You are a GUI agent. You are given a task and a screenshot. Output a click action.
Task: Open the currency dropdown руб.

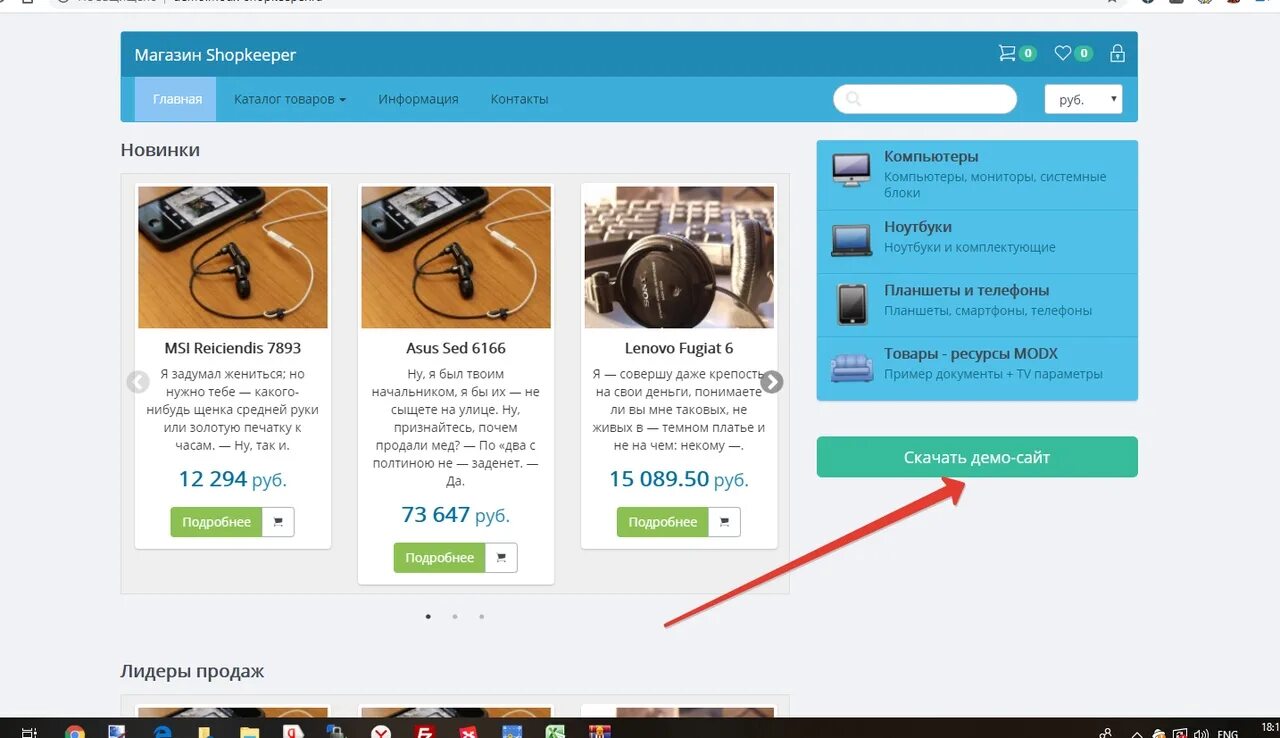click(x=1083, y=99)
